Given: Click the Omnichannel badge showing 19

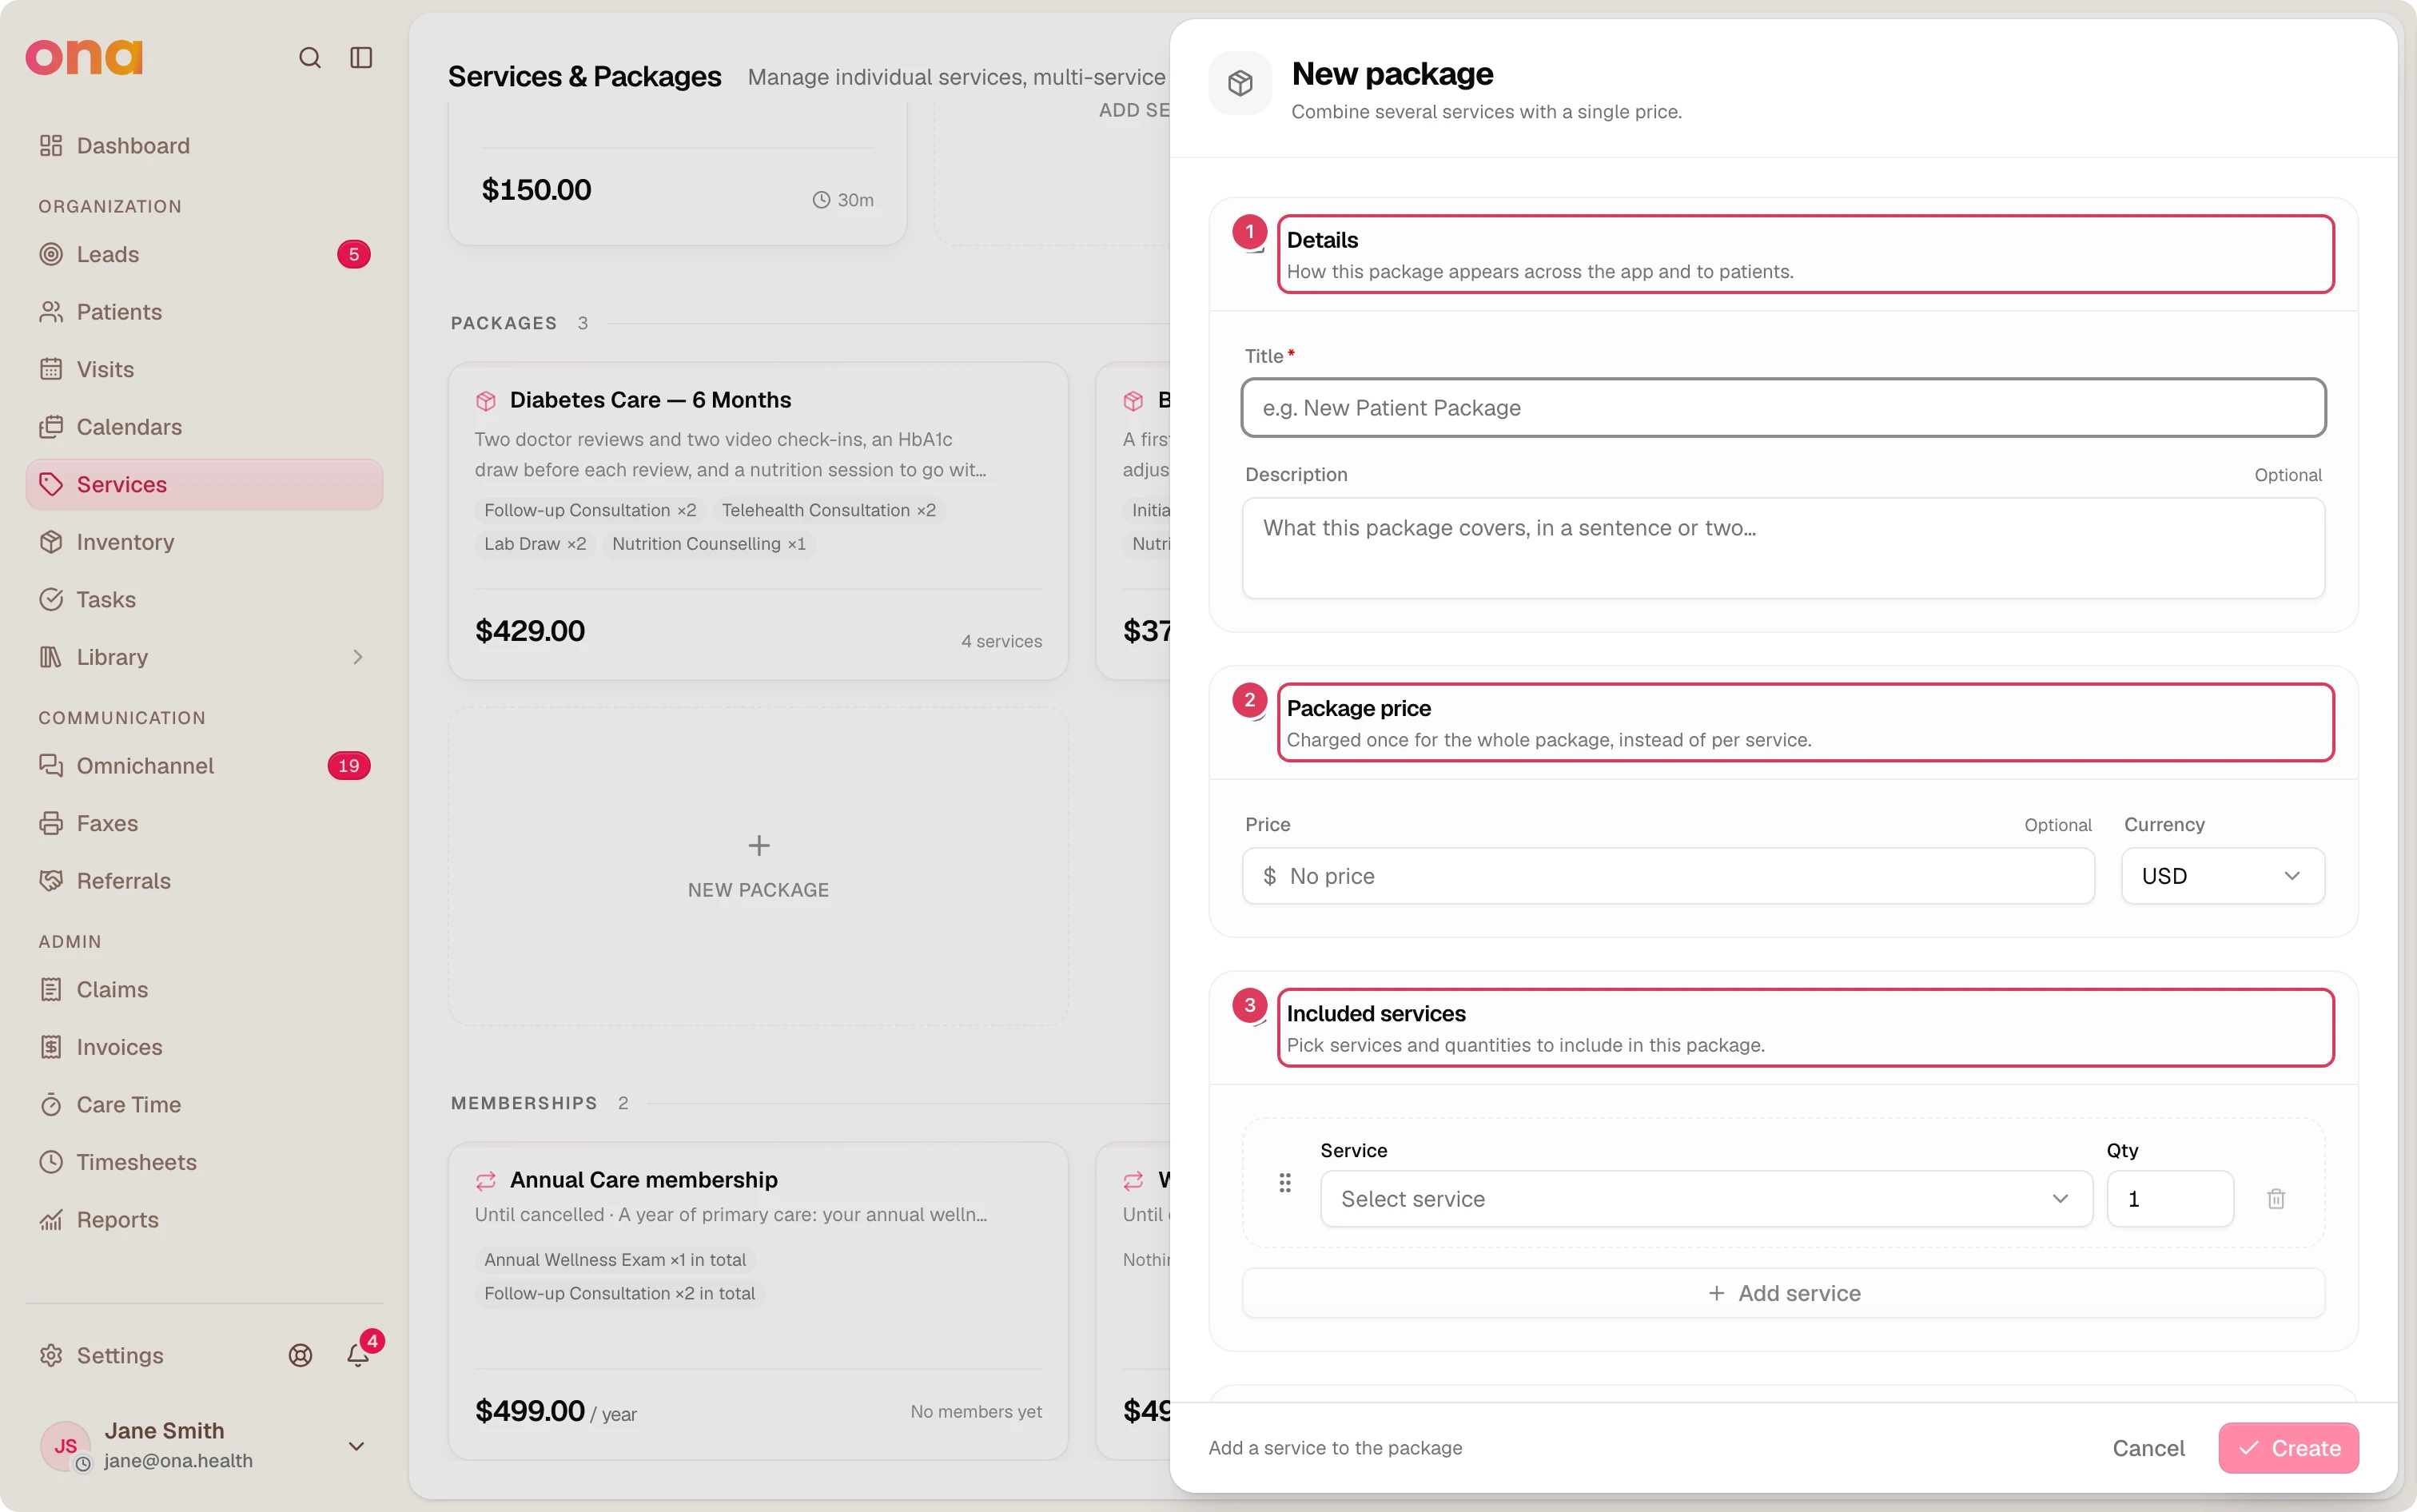Looking at the screenshot, I should [x=349, y=766].
